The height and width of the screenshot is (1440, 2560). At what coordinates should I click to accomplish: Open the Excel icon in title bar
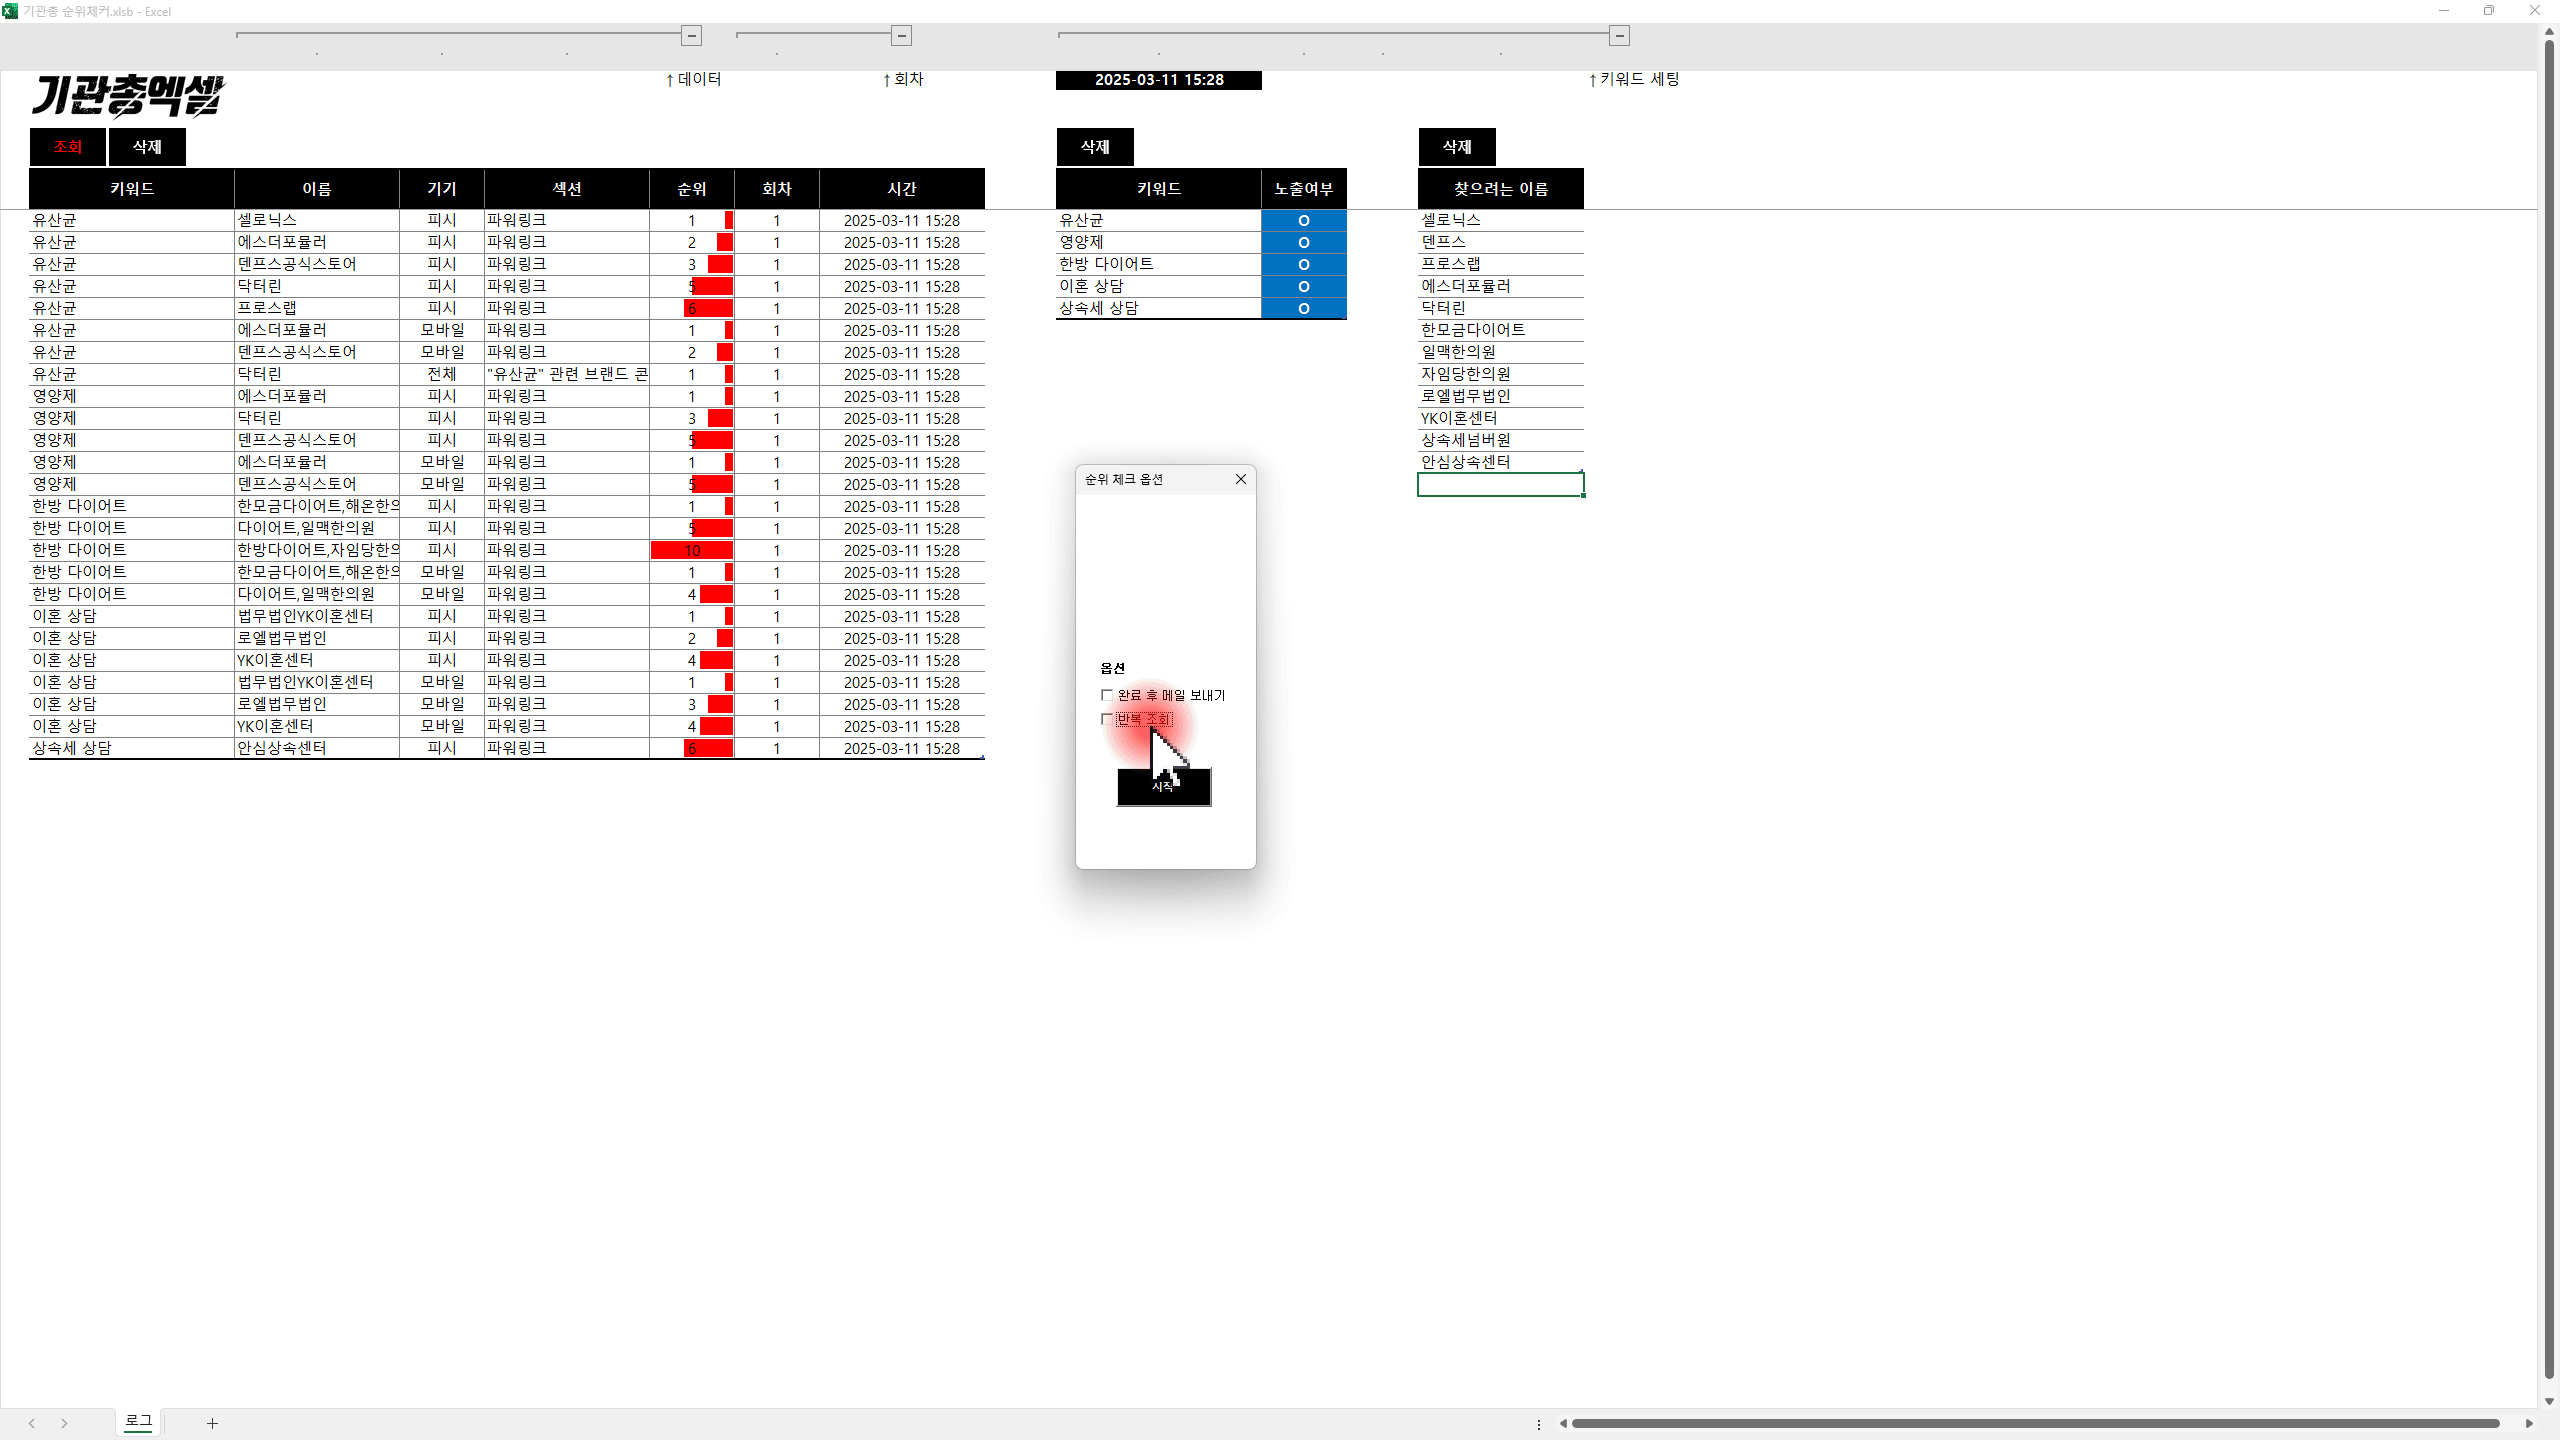10,11
